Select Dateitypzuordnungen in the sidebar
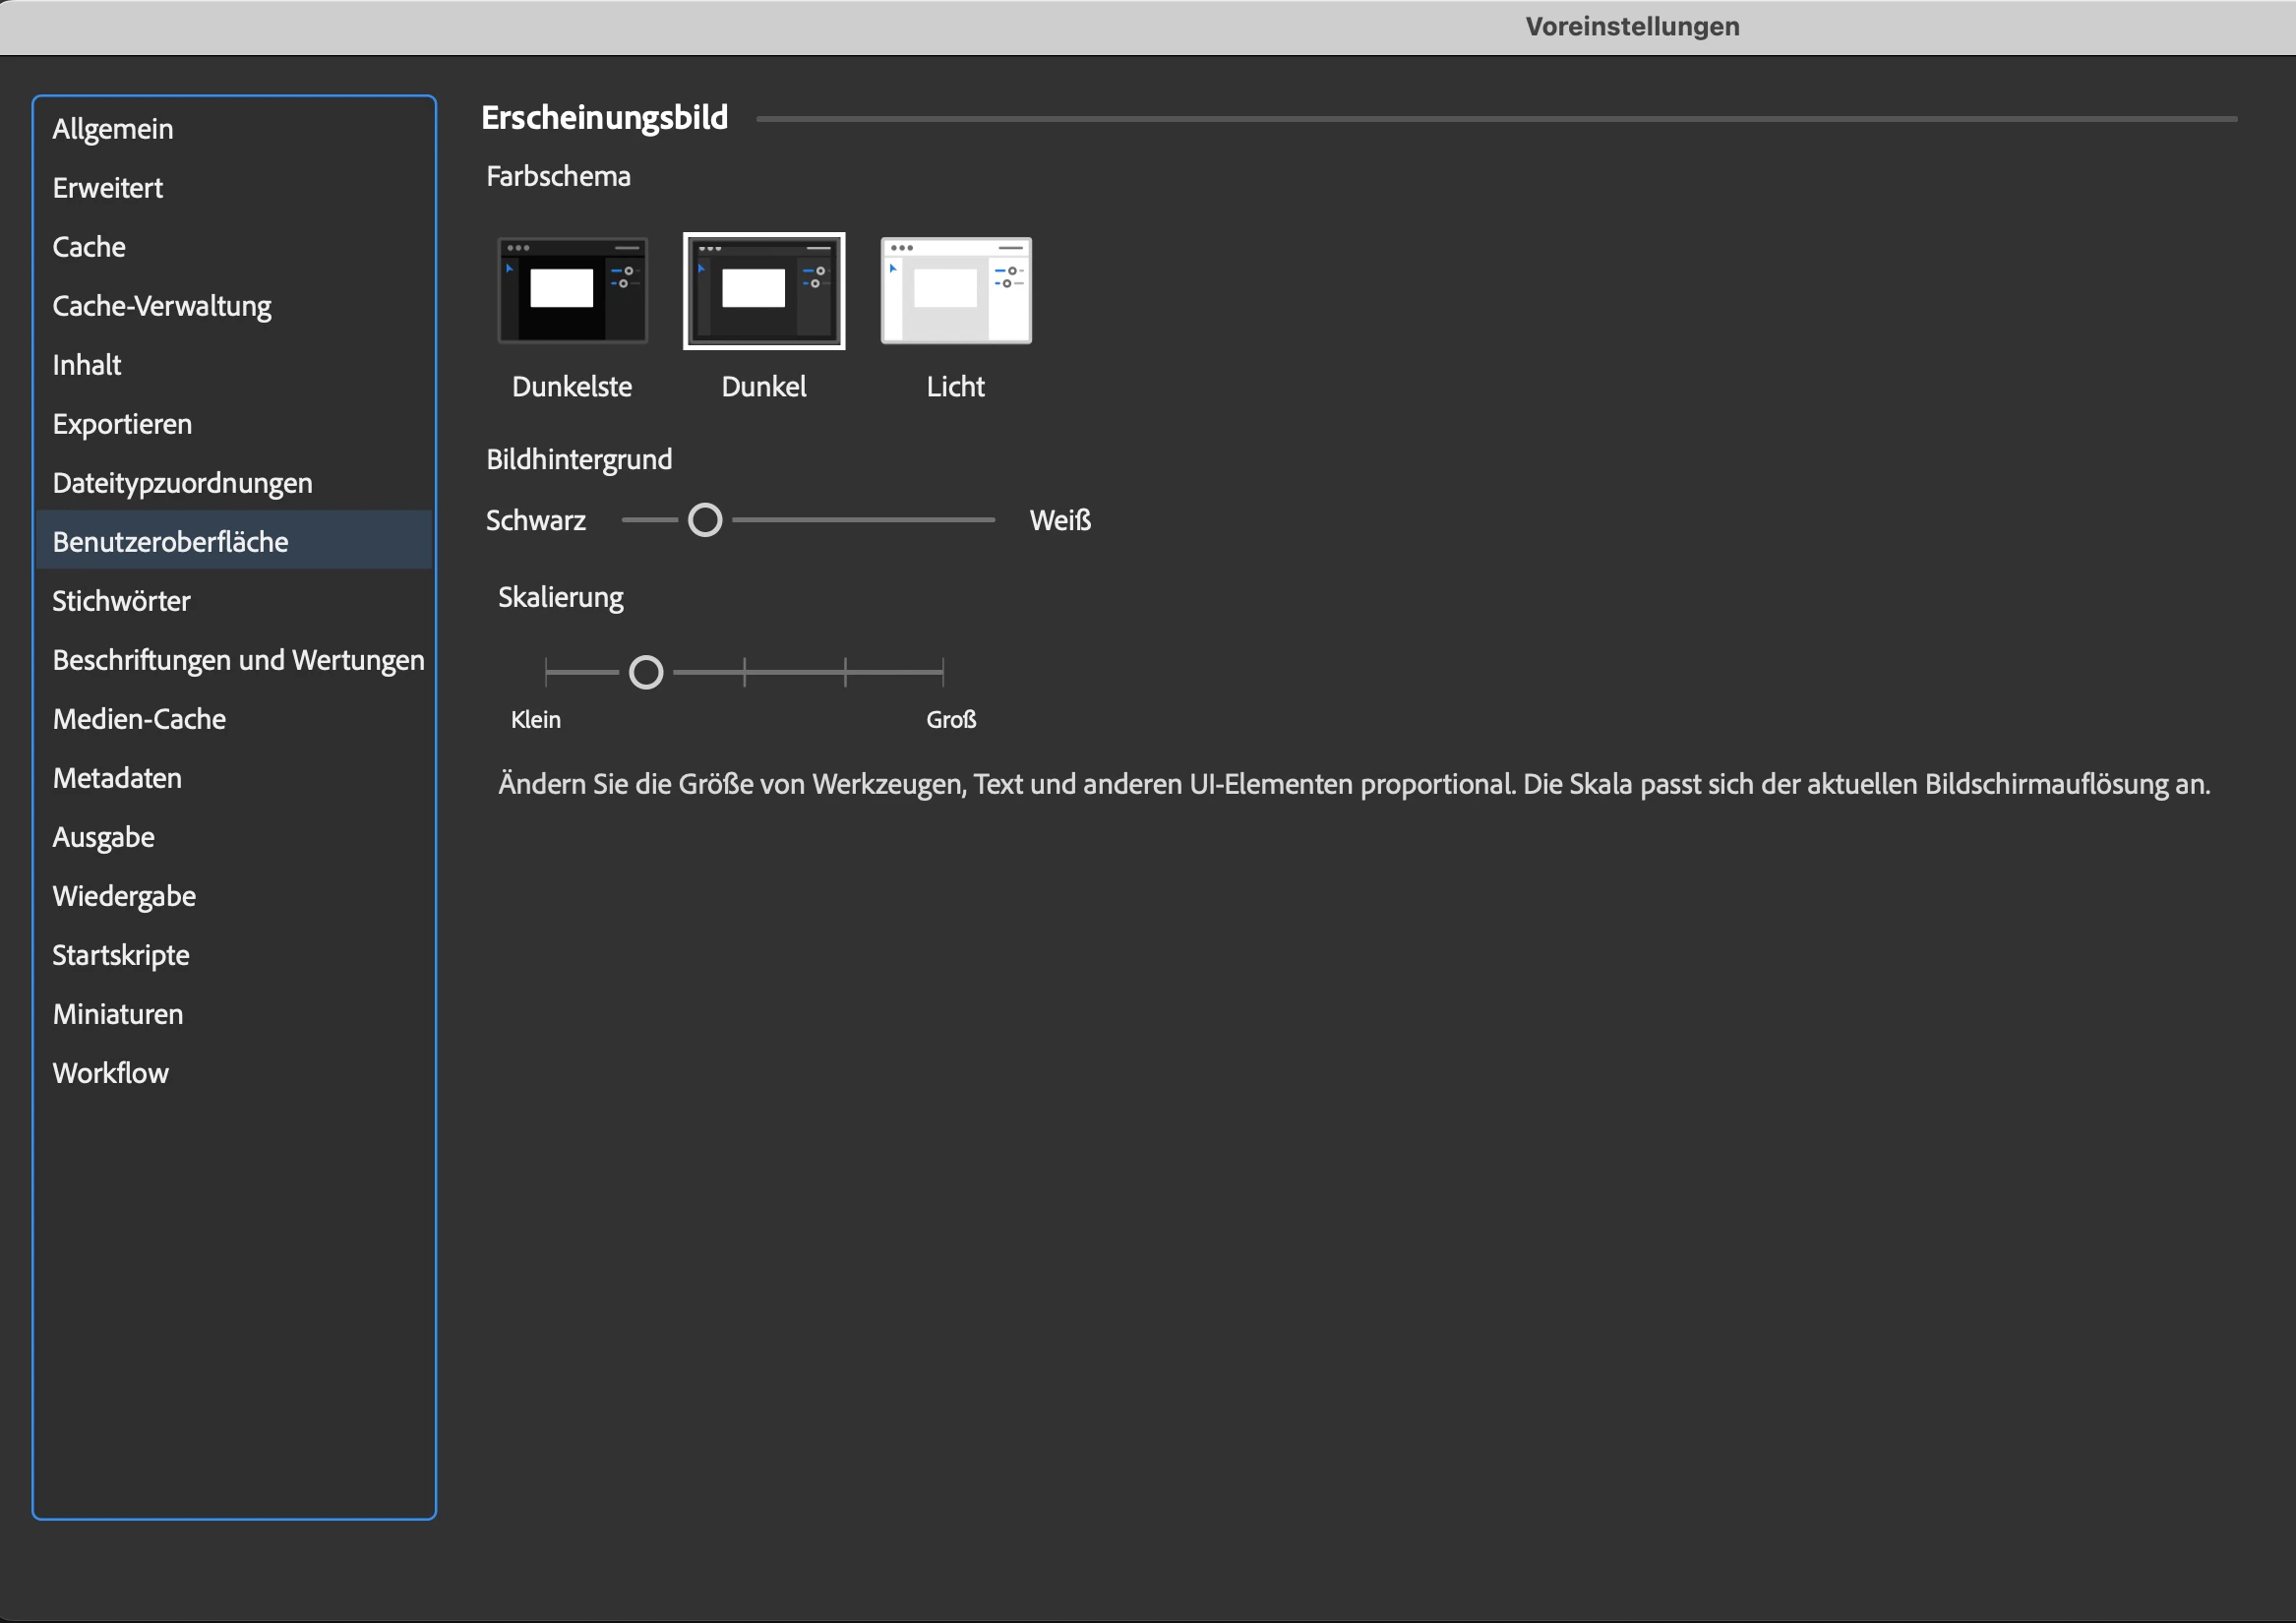 tap(183, 483)
